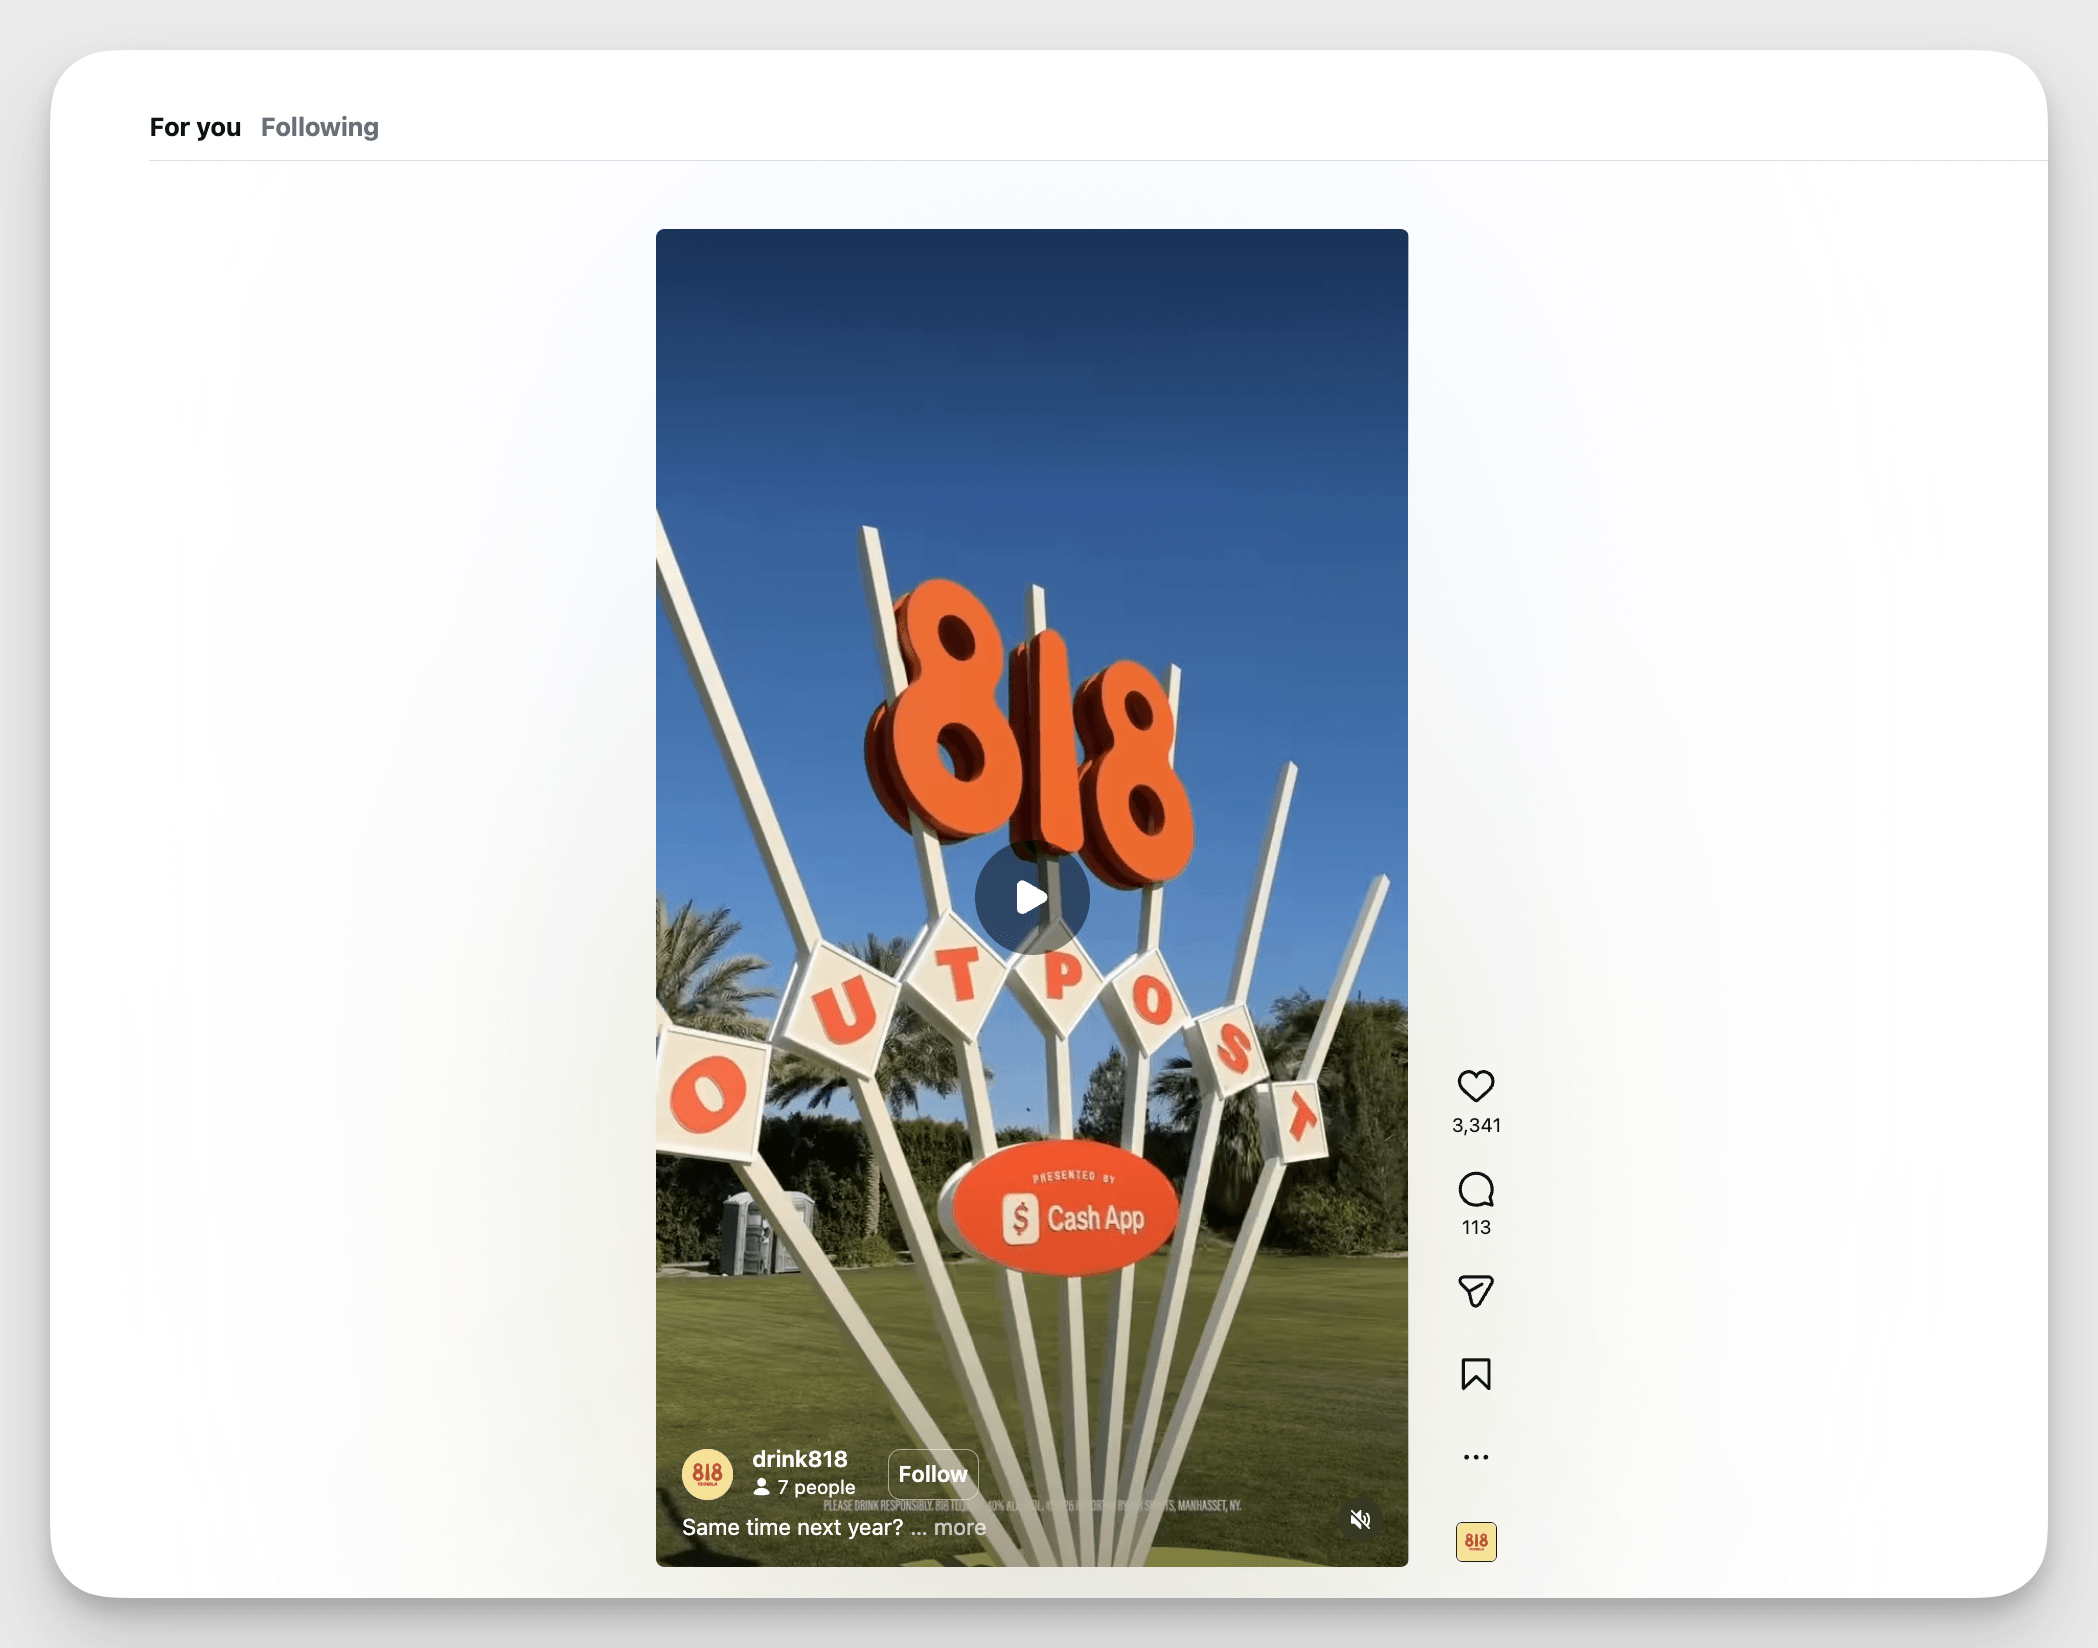Reveal full caption after 'Same time next year?'
2098x1648 pixels.
[x=958, y=1527]
